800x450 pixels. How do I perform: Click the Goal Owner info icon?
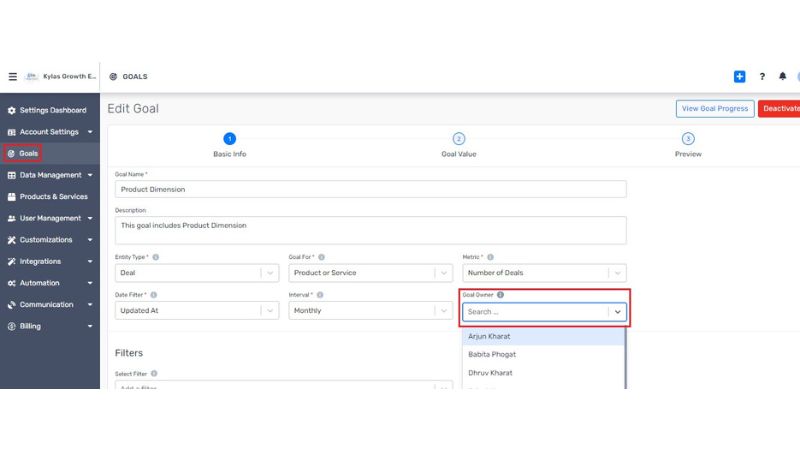pos(500,295)
